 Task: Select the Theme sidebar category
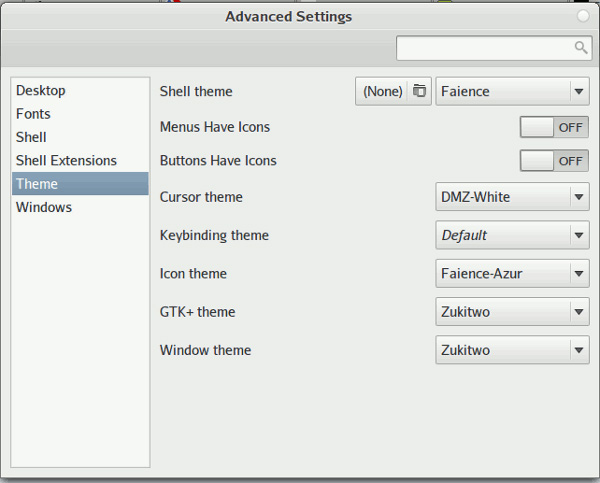coord(37,184)
